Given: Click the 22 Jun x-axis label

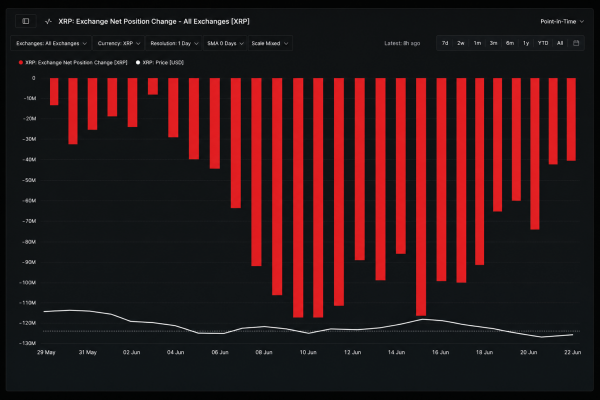Looking at the screenshot, I should (x=572, y=352).
